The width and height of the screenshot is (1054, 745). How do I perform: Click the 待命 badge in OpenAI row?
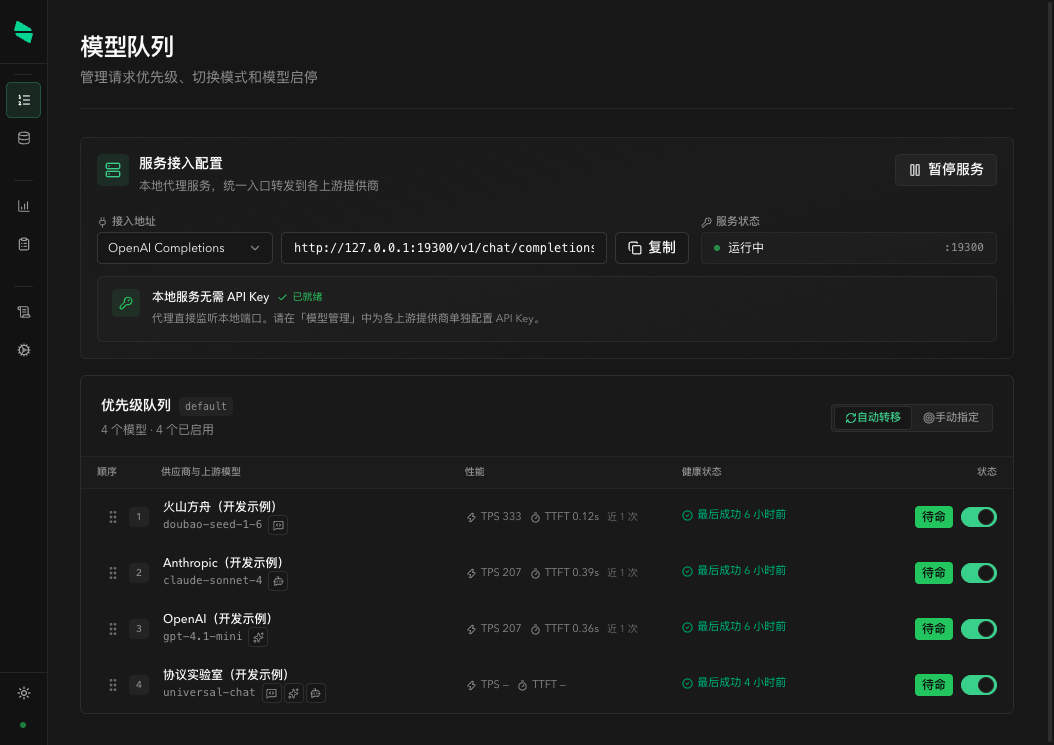(x=934, y=629)
